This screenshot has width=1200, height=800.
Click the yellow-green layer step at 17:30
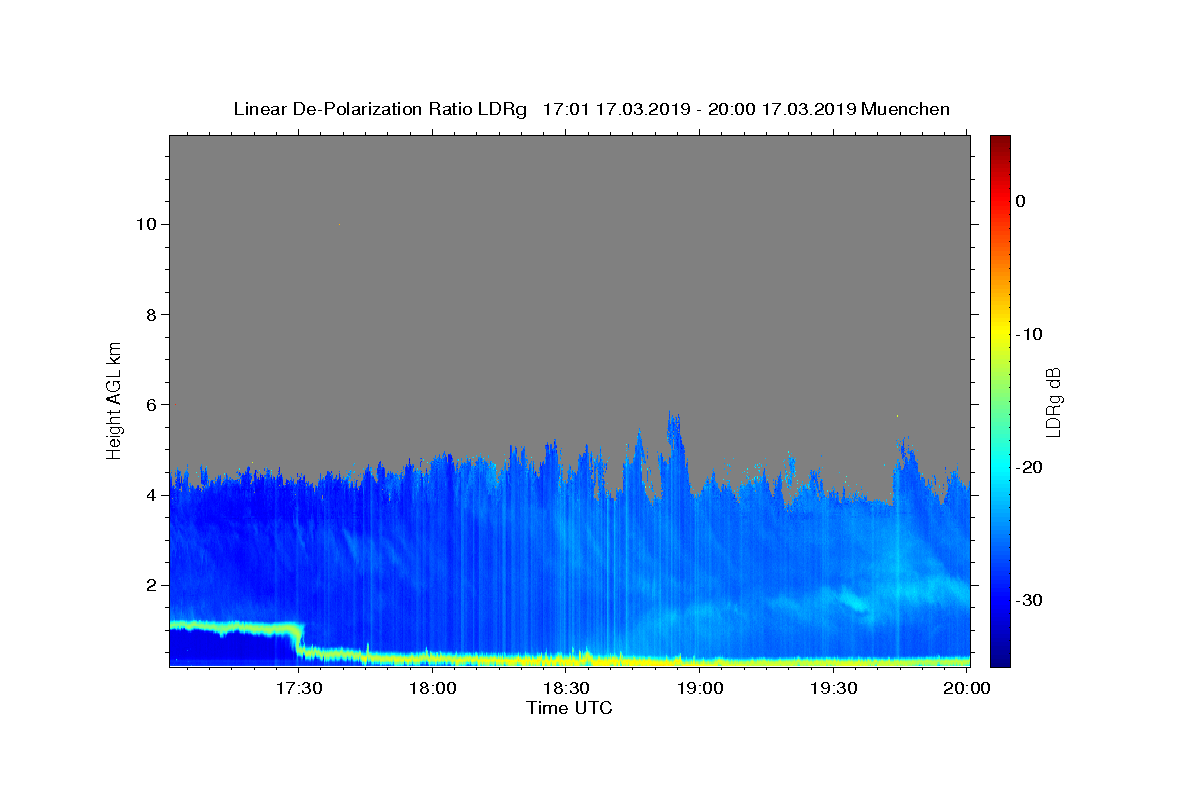[x=299, y=640]
